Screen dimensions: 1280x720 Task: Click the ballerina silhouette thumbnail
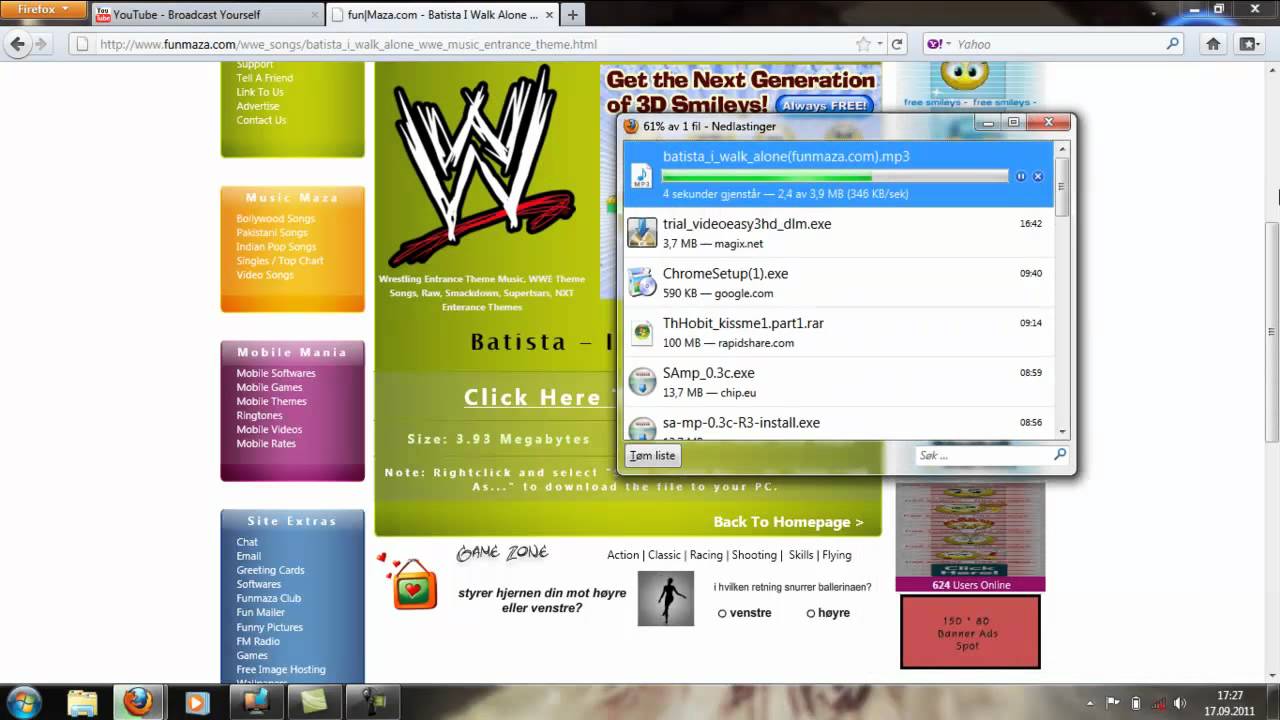[666, 598]
